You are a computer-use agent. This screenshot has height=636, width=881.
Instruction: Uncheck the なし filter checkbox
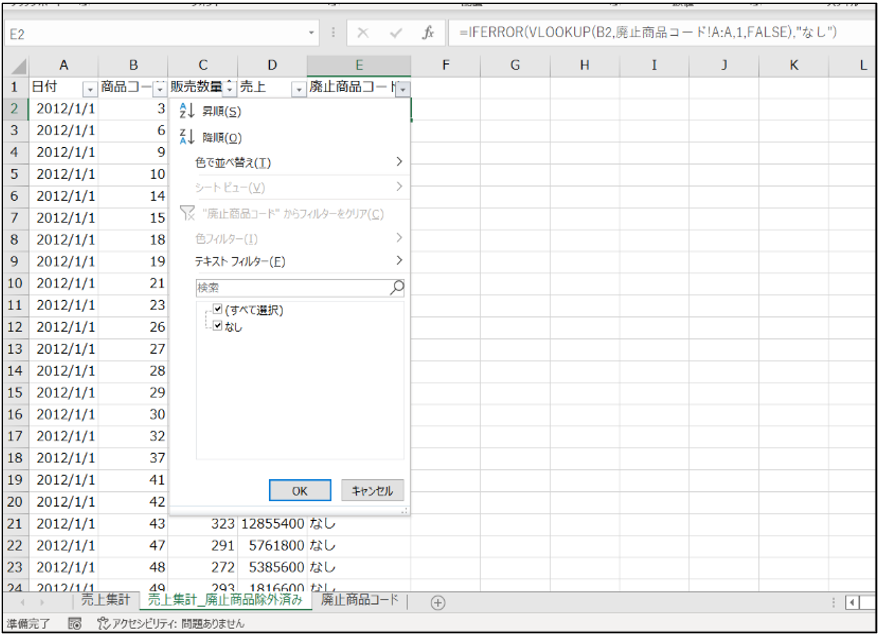[x=218, y=326]
